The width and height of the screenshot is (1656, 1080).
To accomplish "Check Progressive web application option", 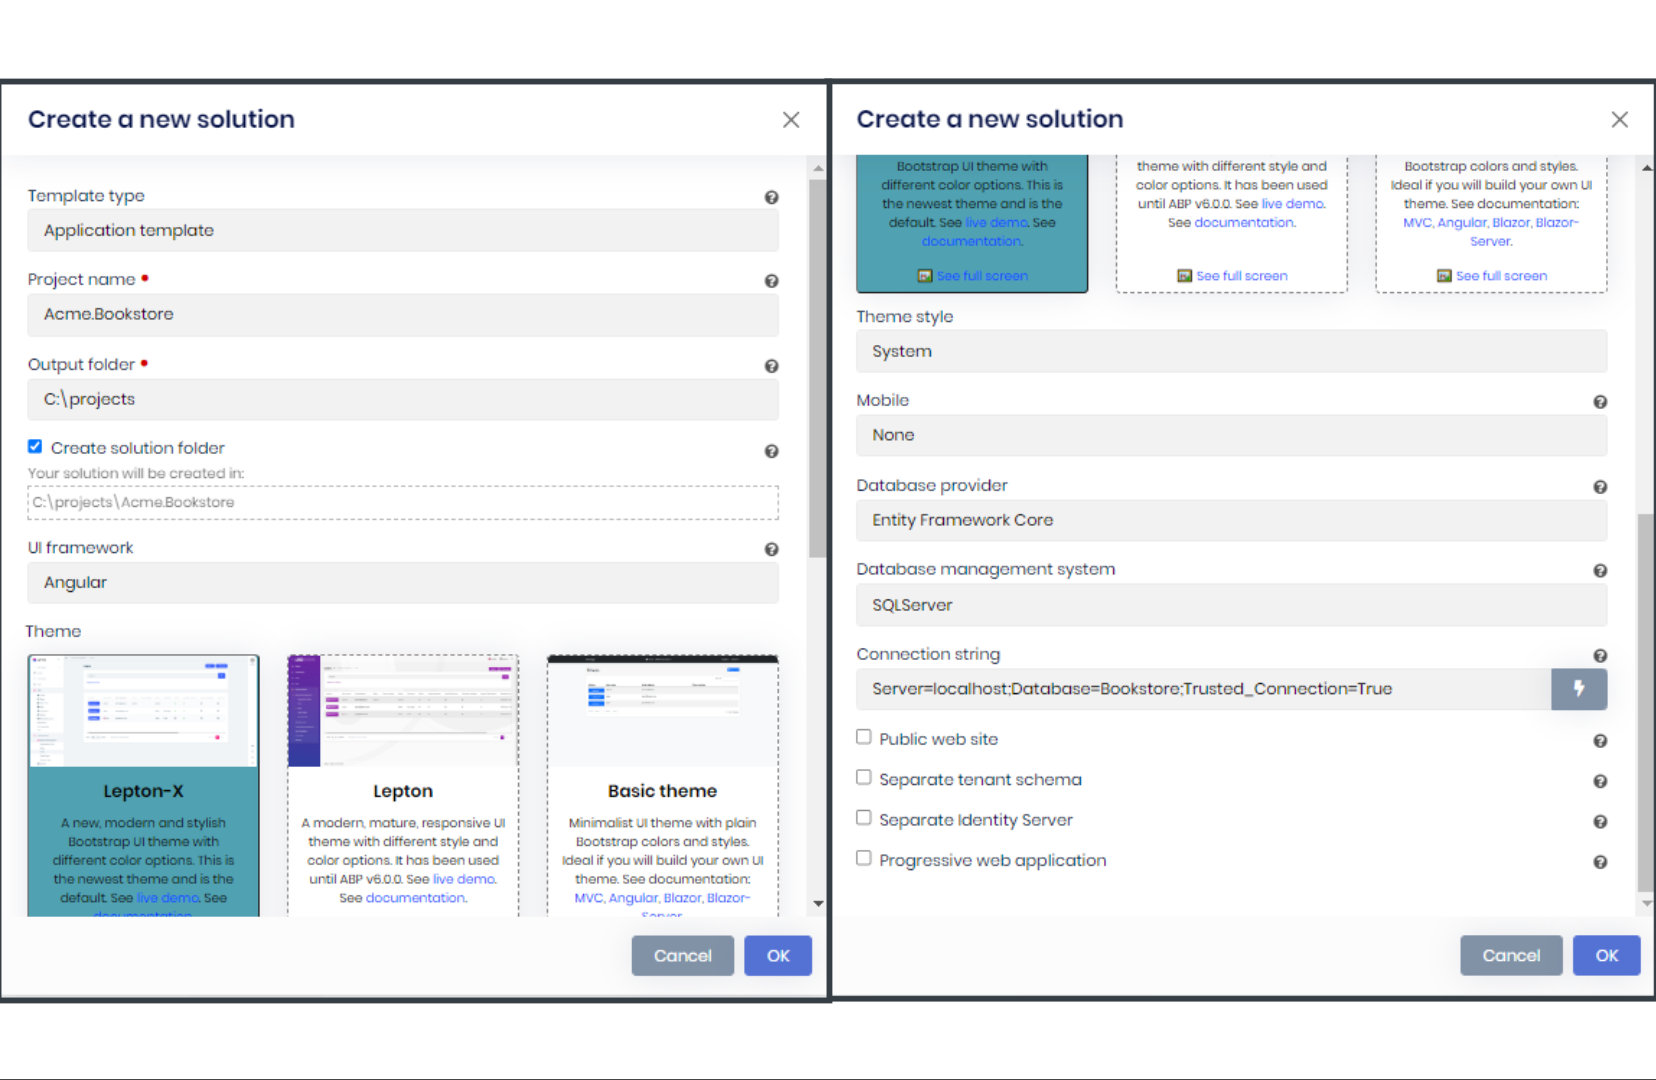I will [x=864, y=858].
